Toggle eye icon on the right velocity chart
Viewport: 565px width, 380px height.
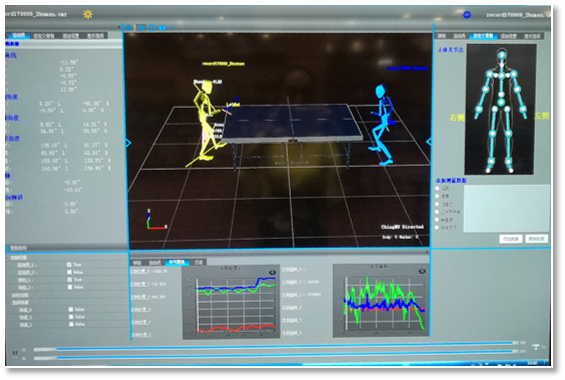tap(422, 271)
